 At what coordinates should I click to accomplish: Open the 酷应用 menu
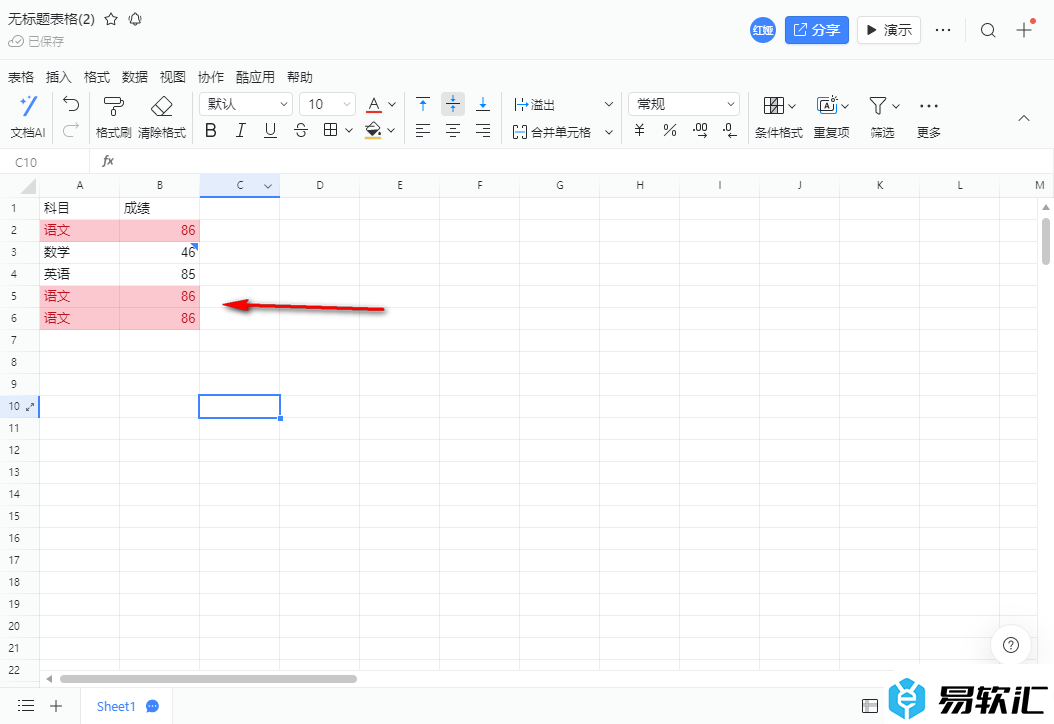point(255,77)
